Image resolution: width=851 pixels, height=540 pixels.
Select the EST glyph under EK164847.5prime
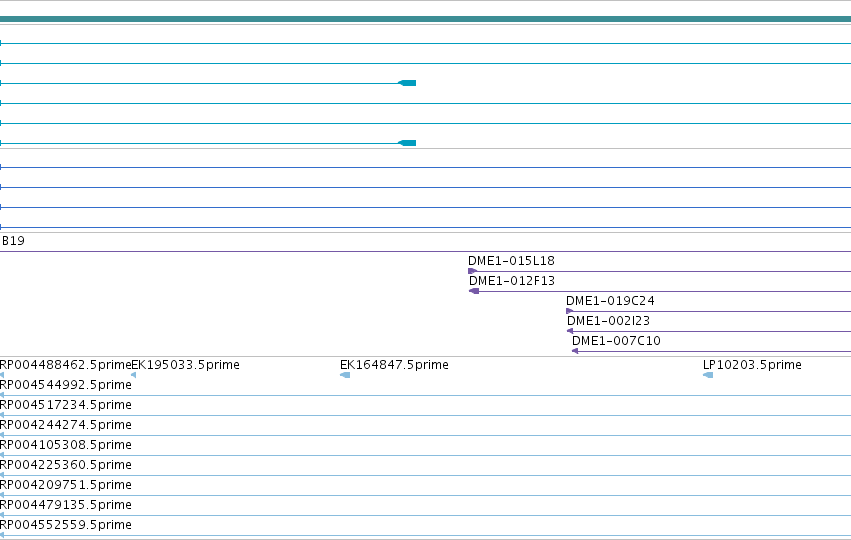click(x=345, y=375)
